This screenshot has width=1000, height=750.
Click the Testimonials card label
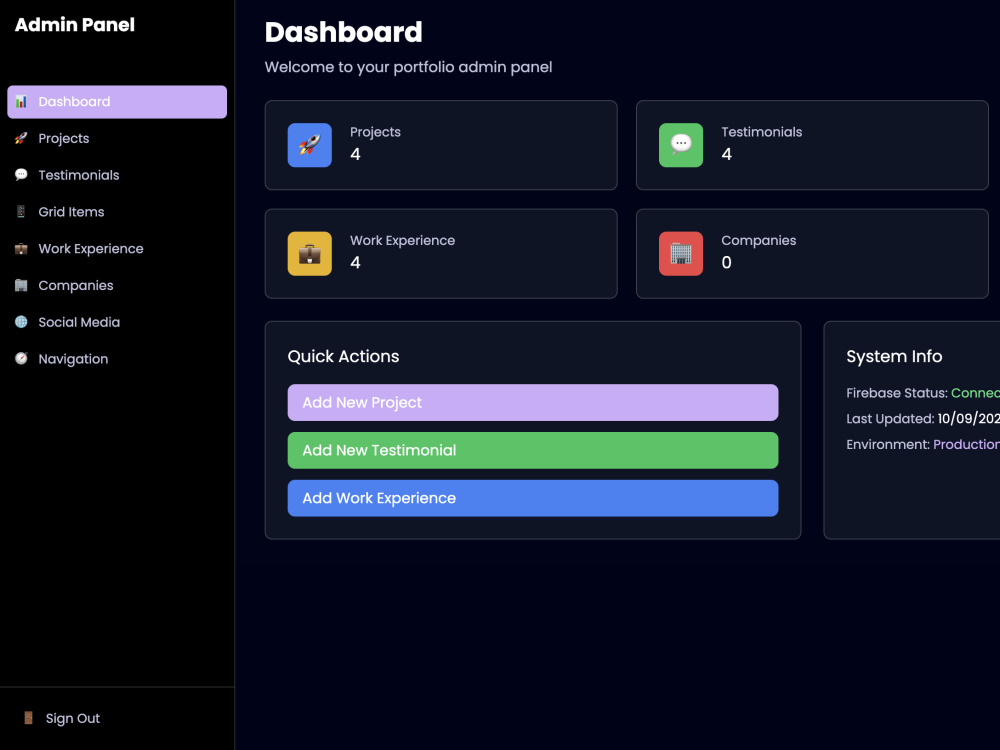(x=761, y=132)
